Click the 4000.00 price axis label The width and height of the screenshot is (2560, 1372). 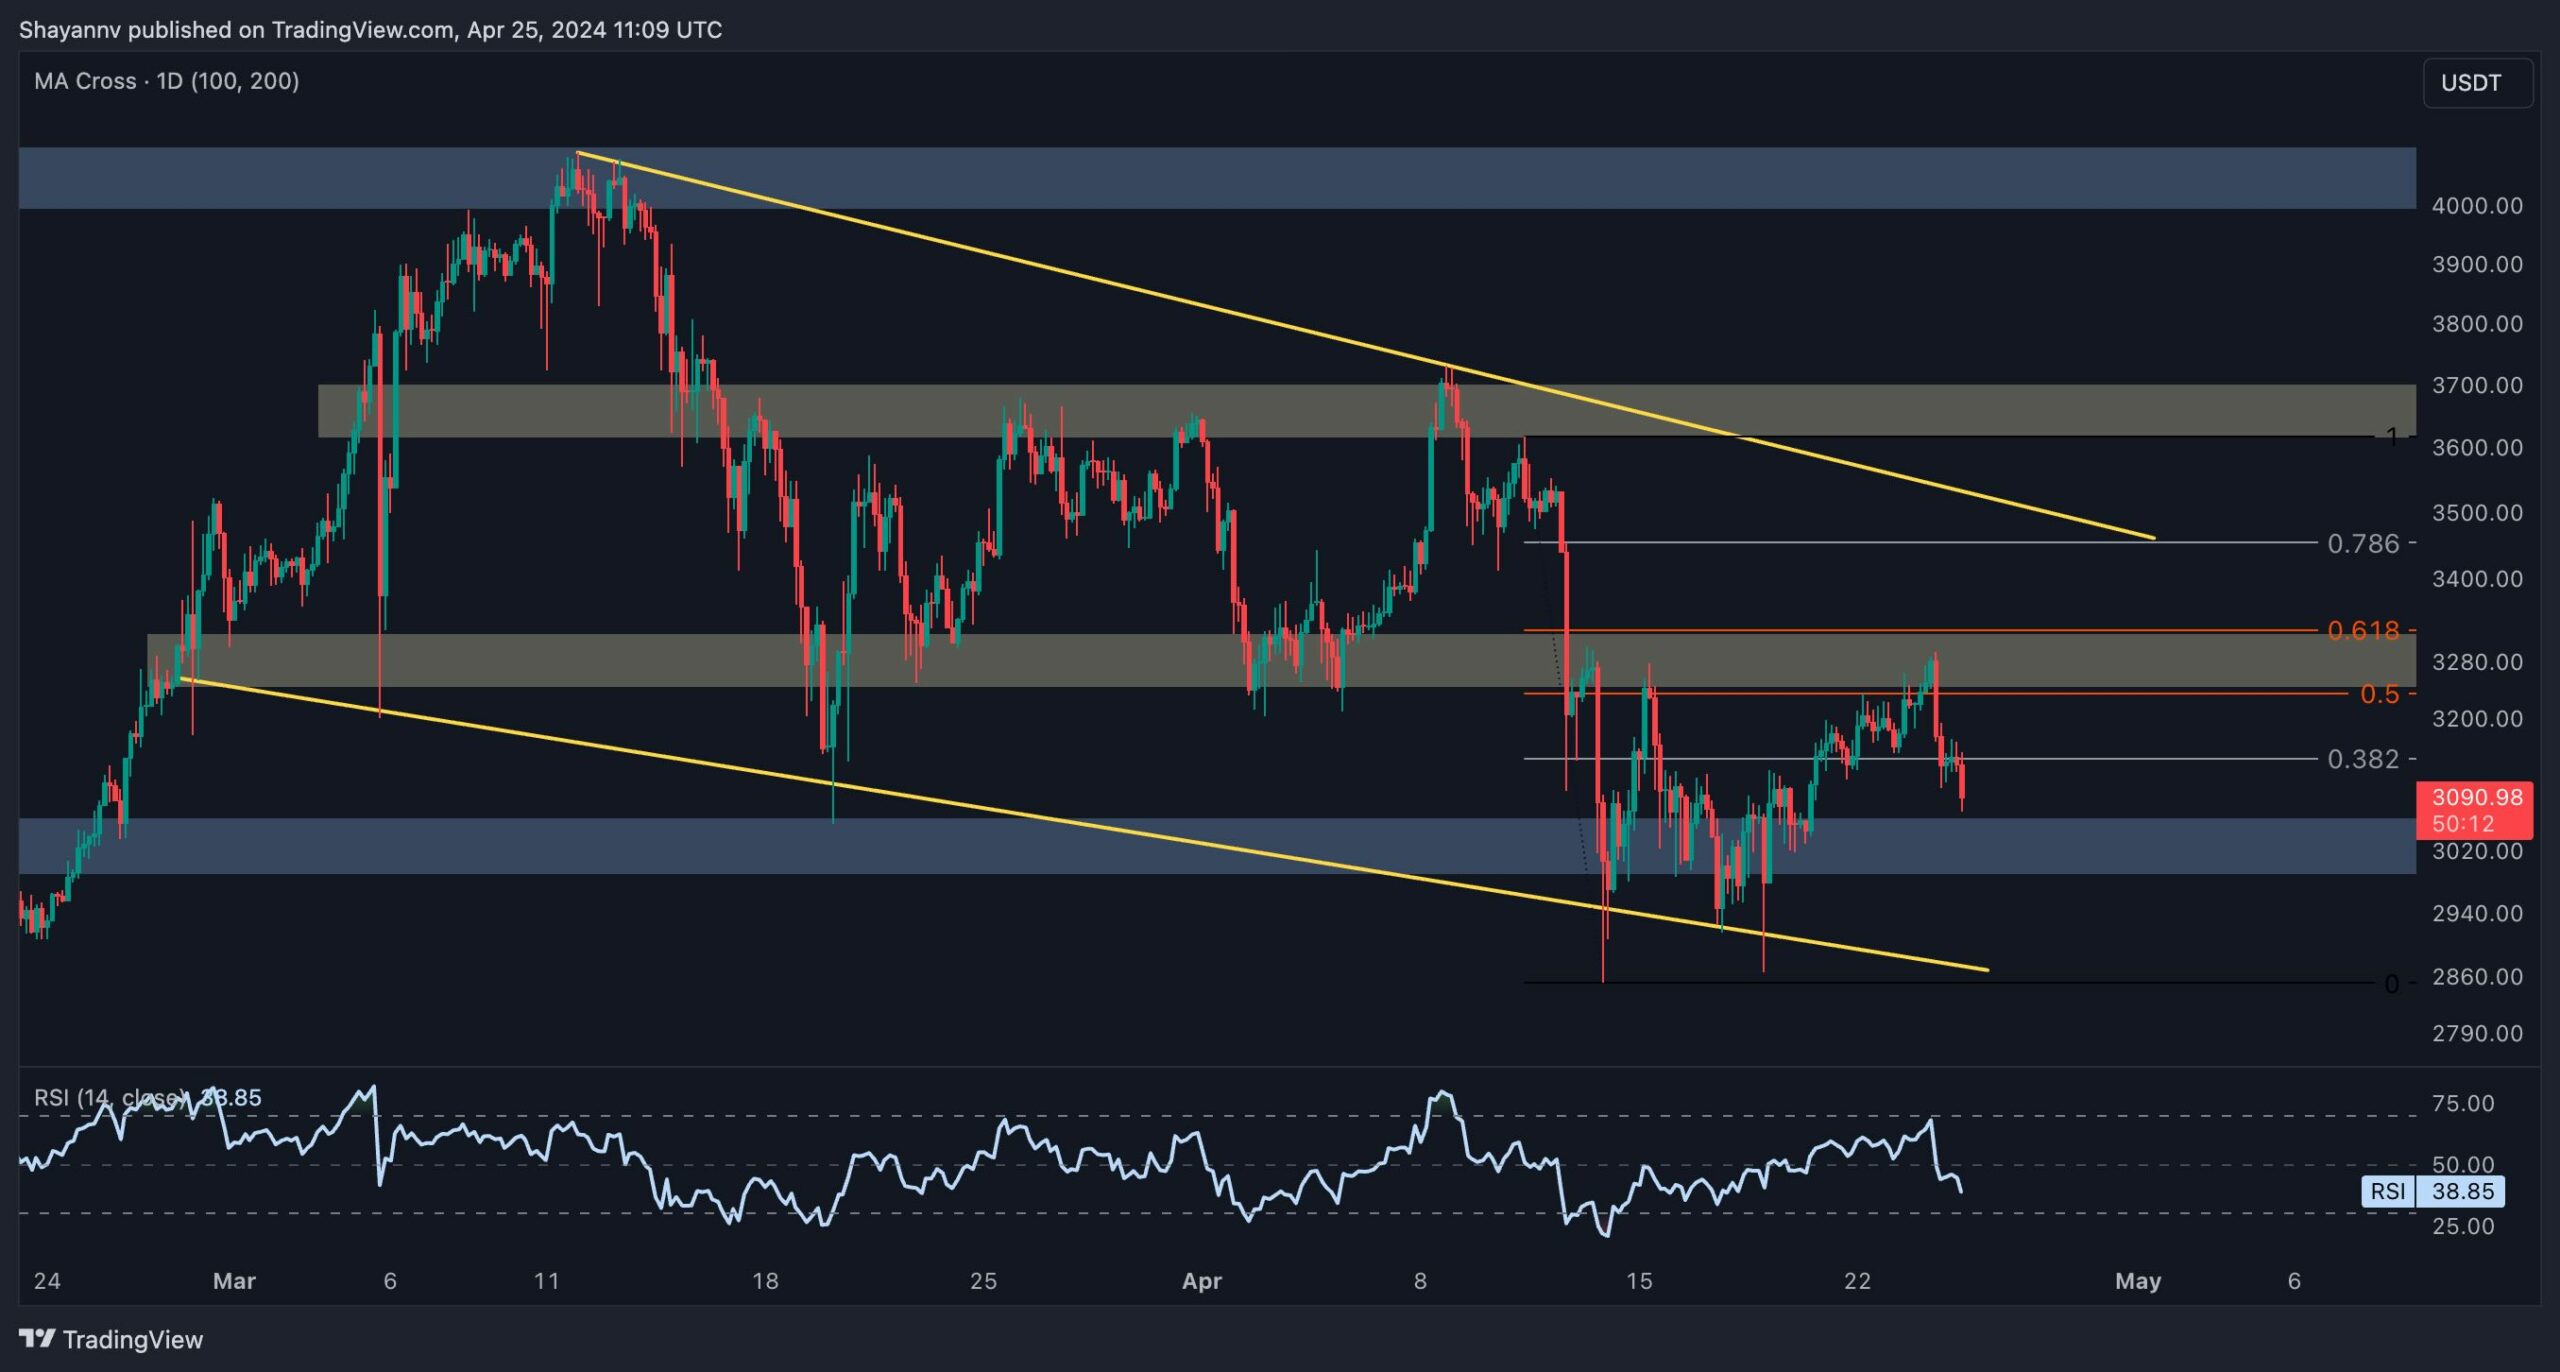point(2477,206)
